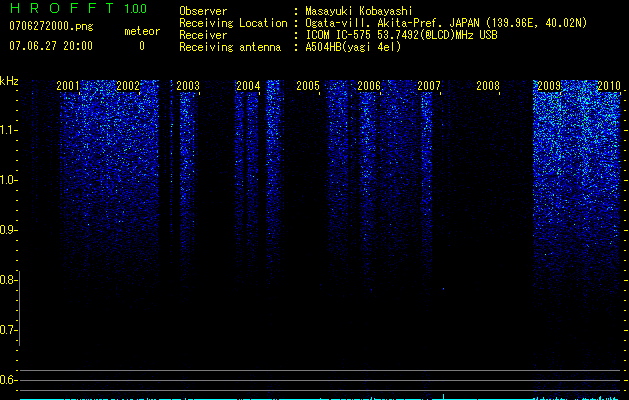629x400 pixels.
Task: Click the Receiving Location label
Action: pos(233,23)
